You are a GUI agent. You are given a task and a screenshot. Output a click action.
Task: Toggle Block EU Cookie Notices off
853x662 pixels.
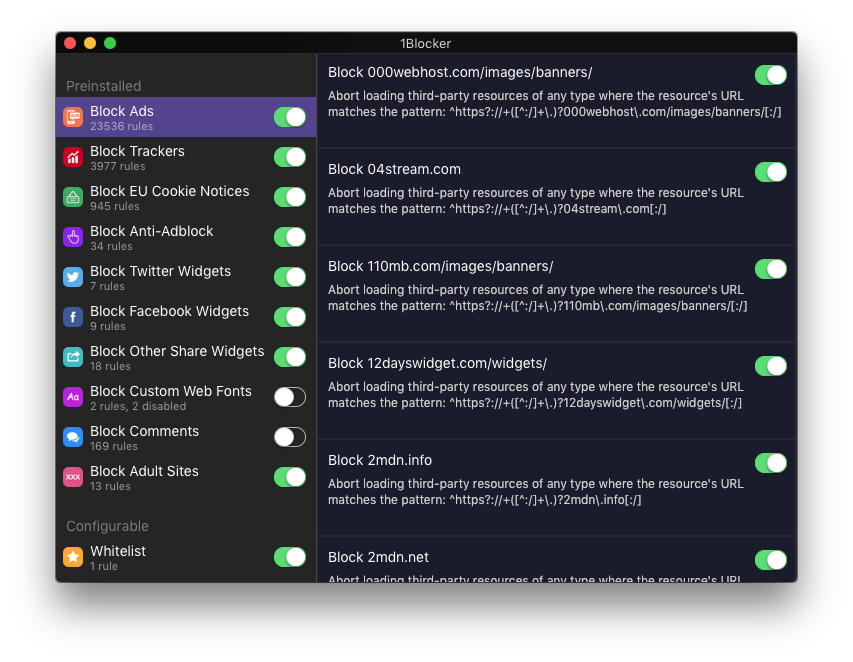(x=290, y=197)
